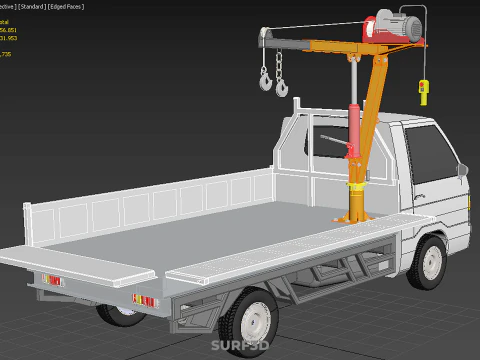Select the cable hook at boom tip

[x=266, y=78]
